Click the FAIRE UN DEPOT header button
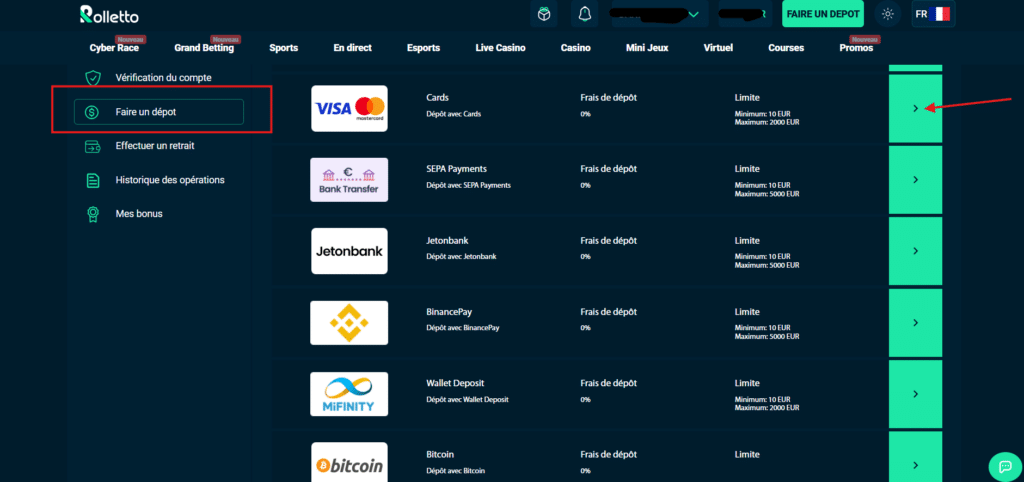 (x=823, y=14)
